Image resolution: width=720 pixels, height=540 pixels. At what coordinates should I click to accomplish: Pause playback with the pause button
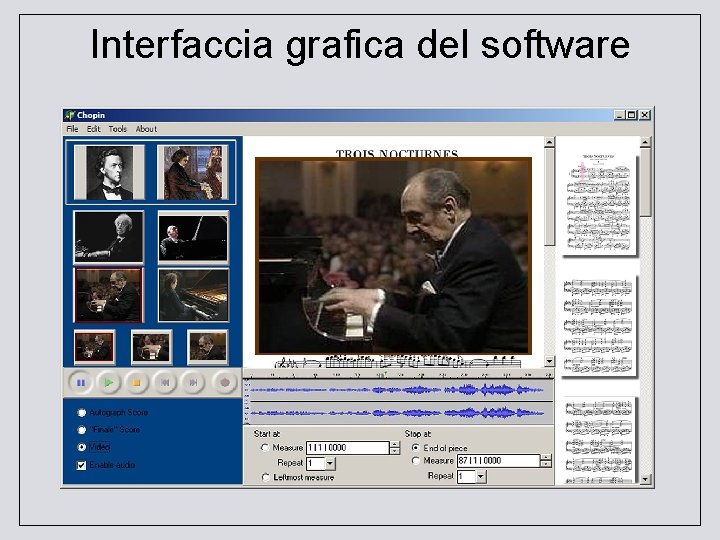point(80,382)
